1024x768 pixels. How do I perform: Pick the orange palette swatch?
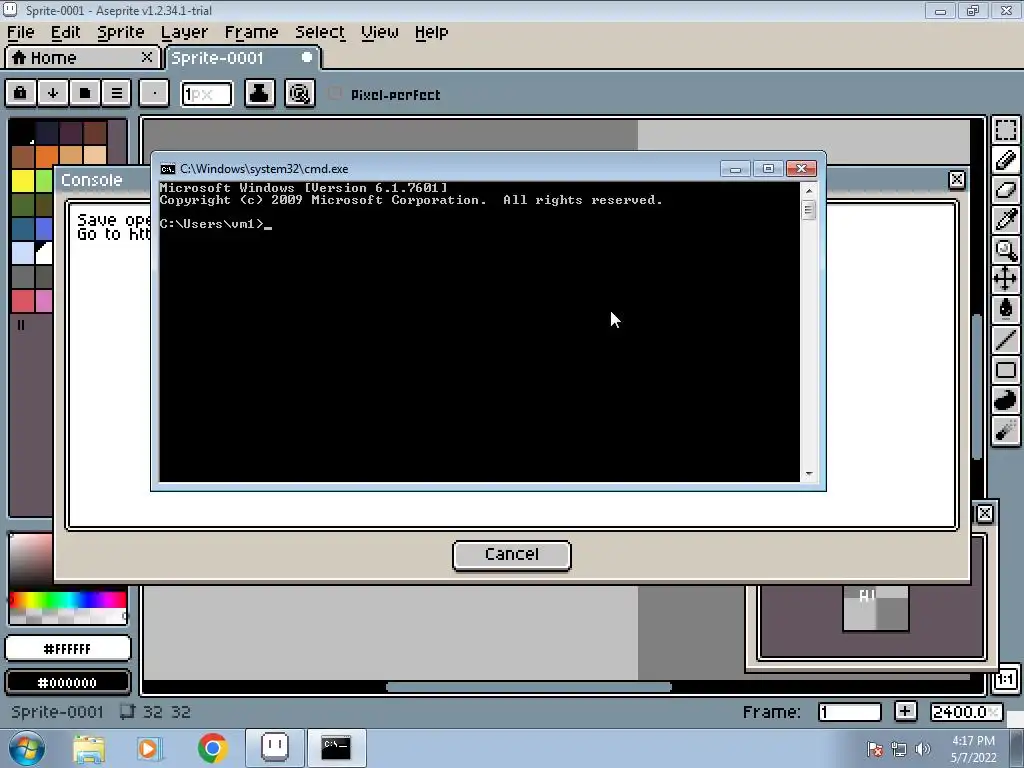(47, 157)
